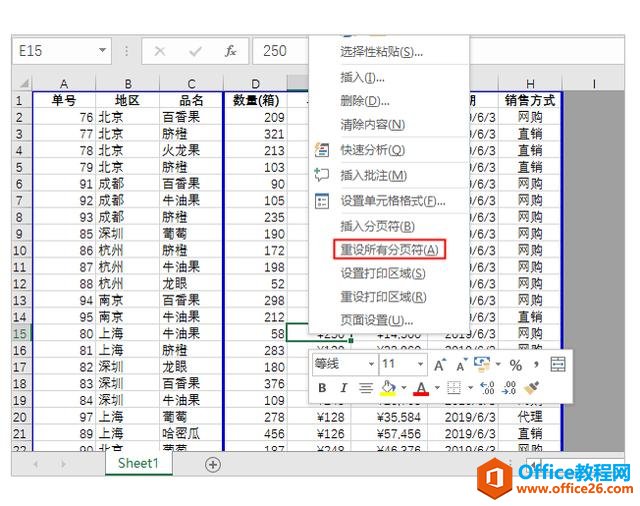Click the formula bar value 250
The height and width of the screenshot is (506, 640).
coord(275,51)
